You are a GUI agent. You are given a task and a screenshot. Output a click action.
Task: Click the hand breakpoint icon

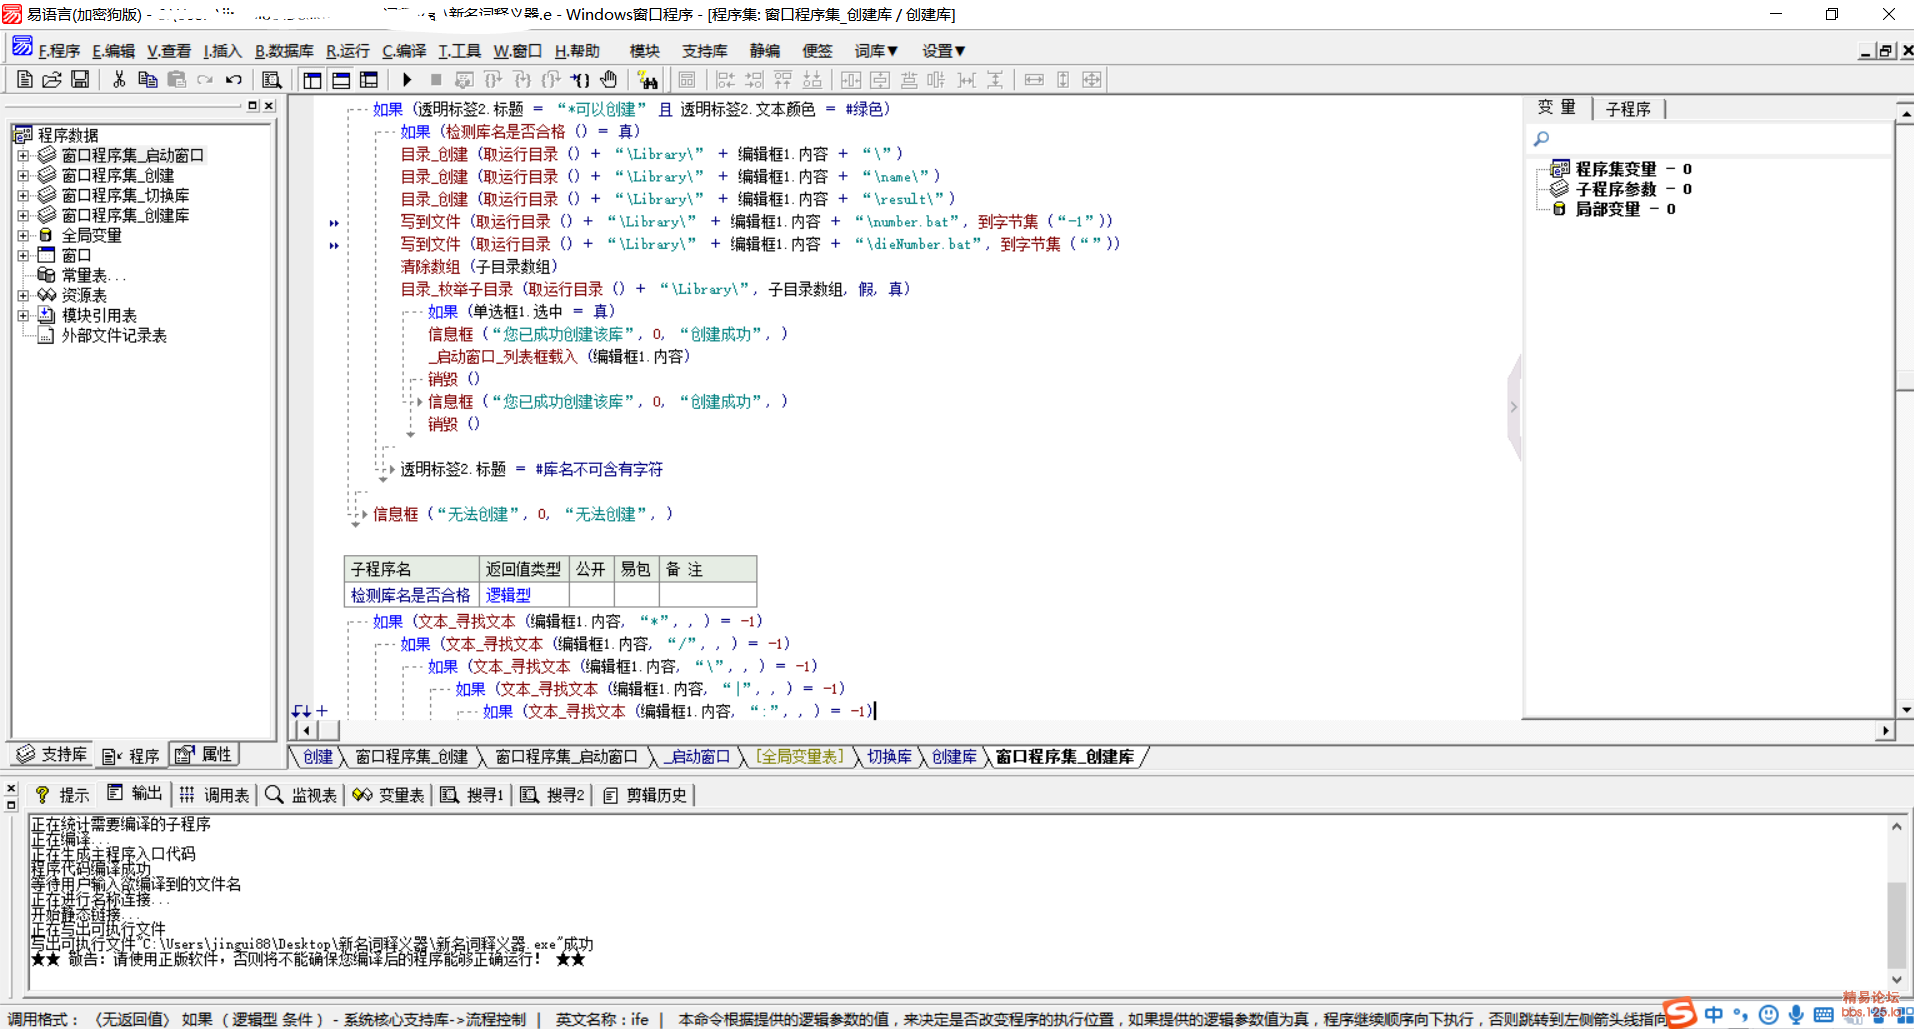click(x=609, y=80)
